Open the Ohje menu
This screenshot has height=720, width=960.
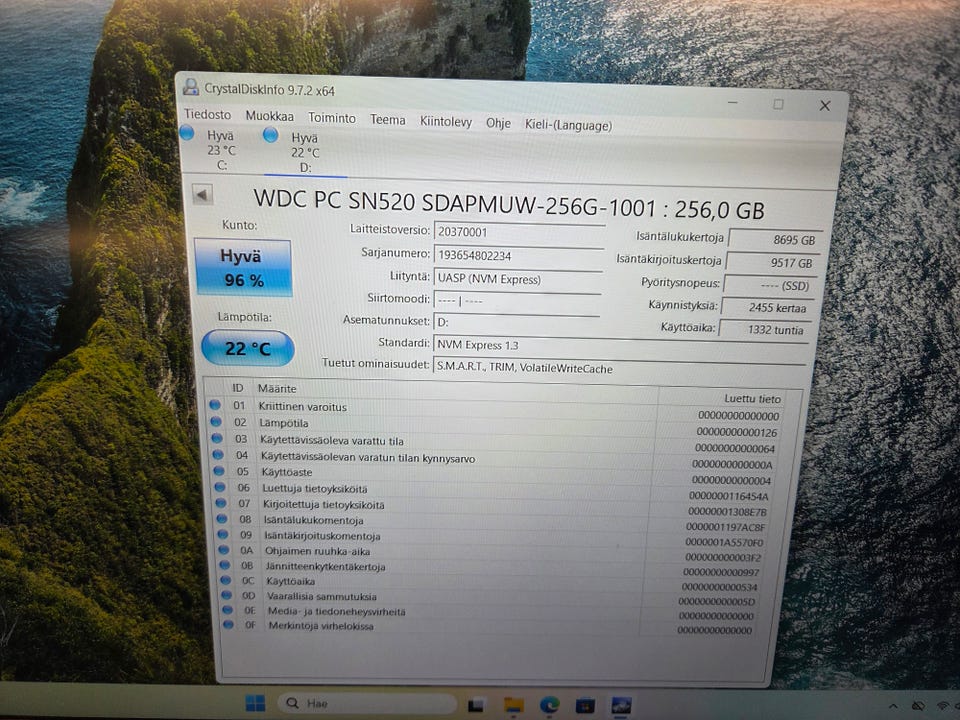point(498,123)
